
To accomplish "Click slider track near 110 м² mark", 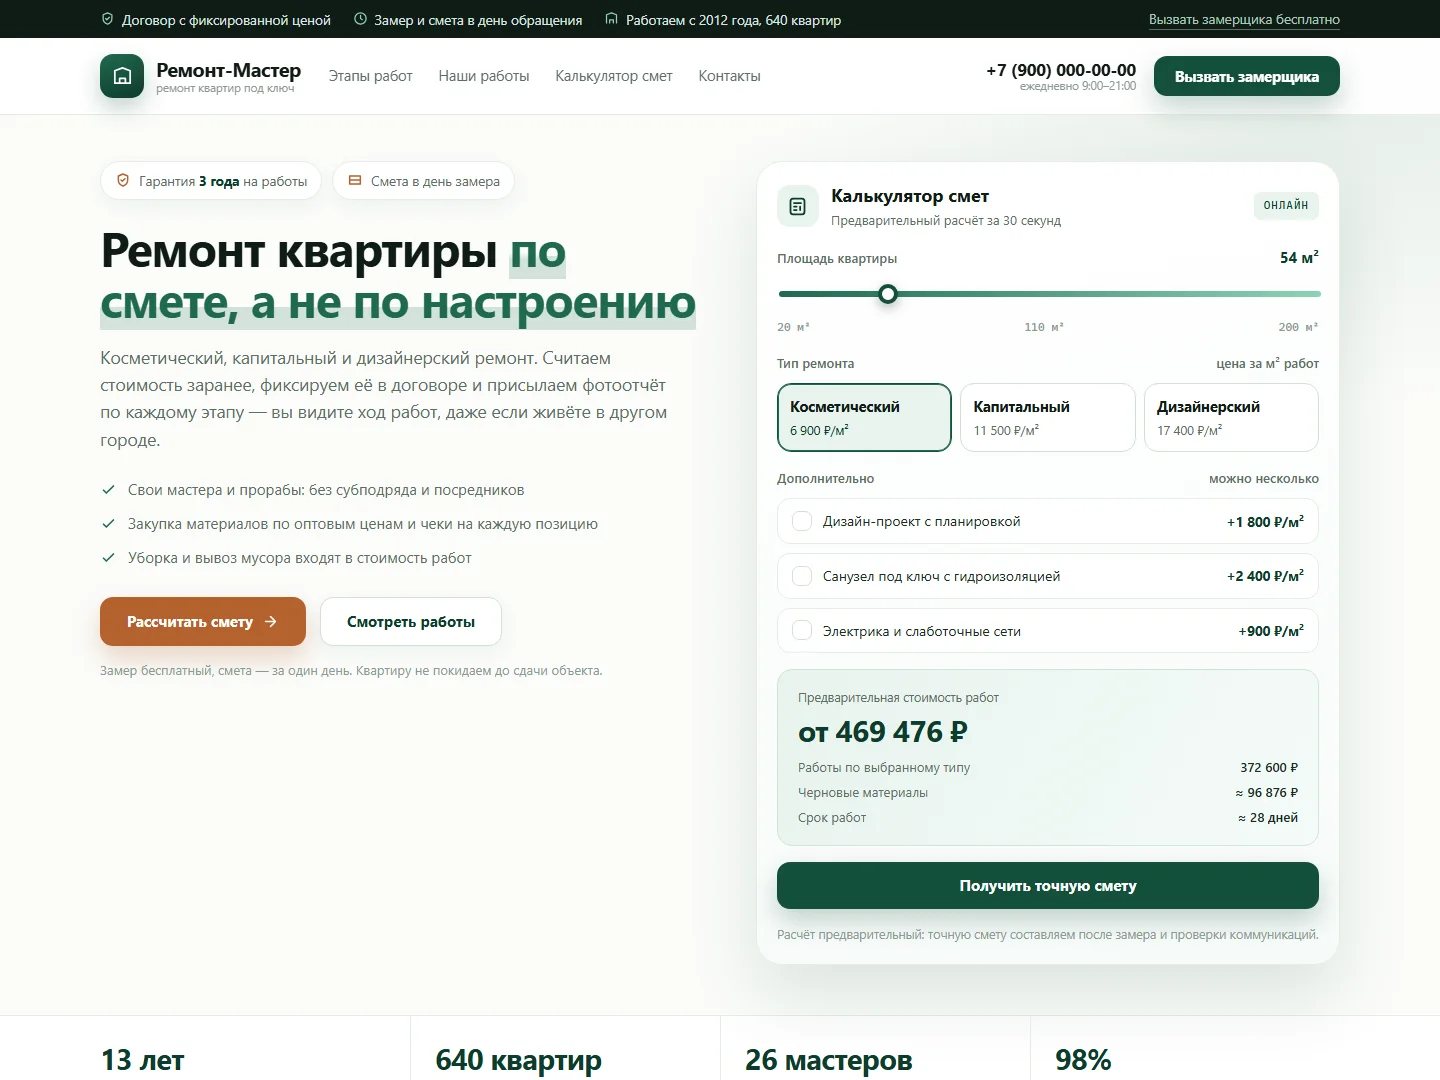I will tap(1043, 294).
